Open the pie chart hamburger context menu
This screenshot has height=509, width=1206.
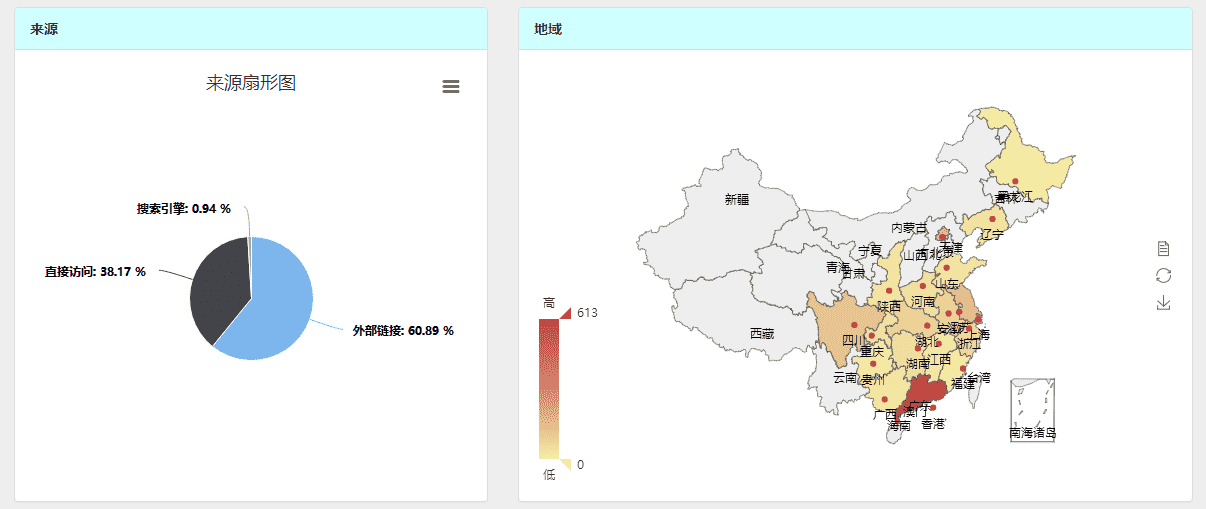451,87
